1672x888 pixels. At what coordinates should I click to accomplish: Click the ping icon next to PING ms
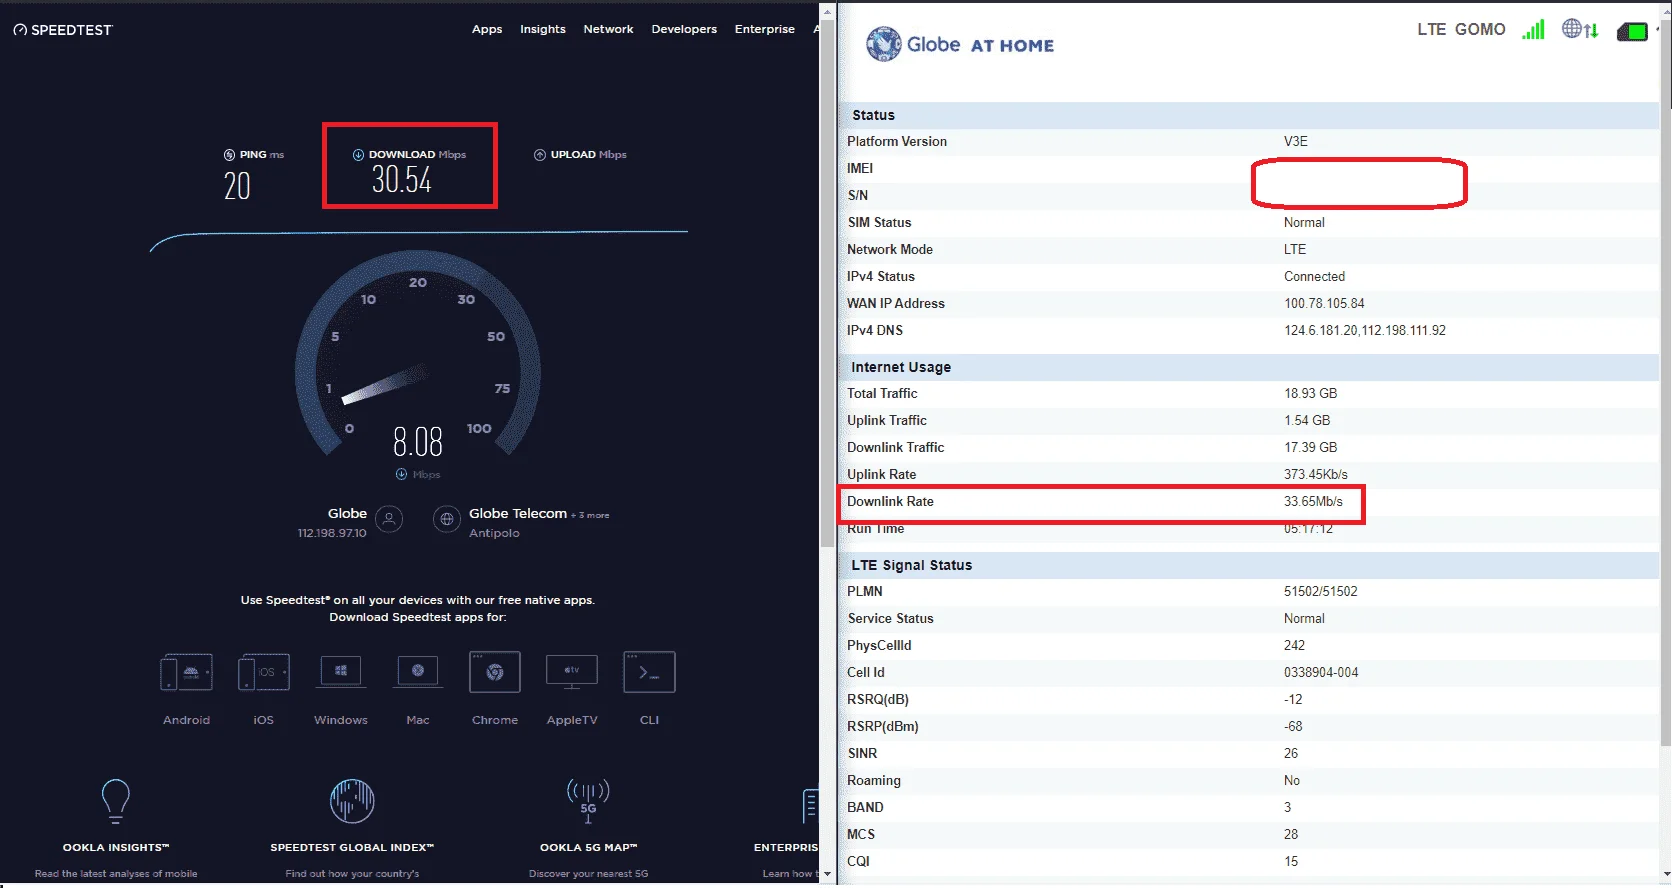(230, 155)
